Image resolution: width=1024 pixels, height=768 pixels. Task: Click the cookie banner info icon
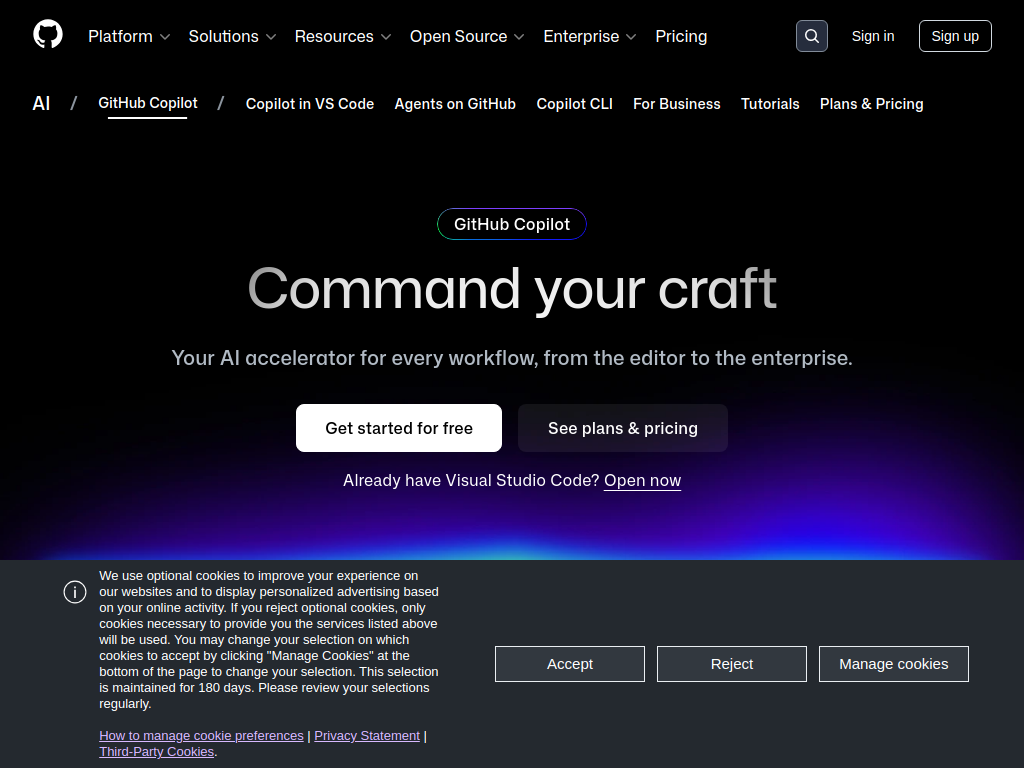coord(75,592)
